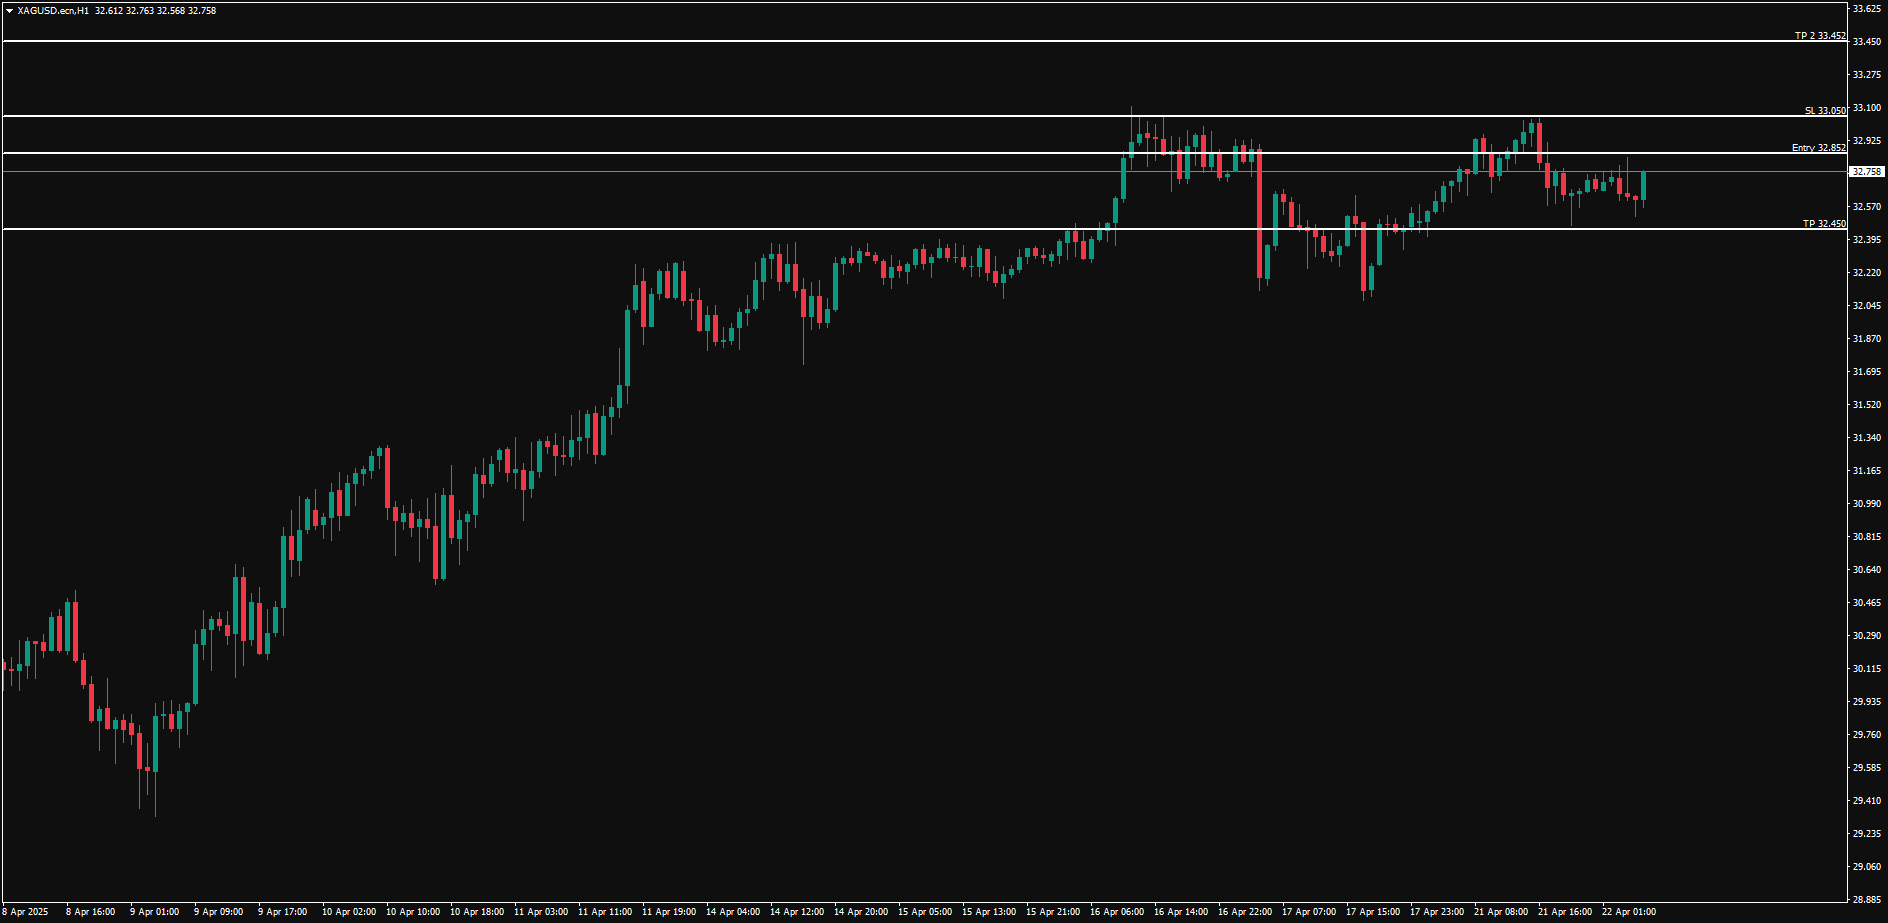Click the OHLC values in chart header

point(155,11)
